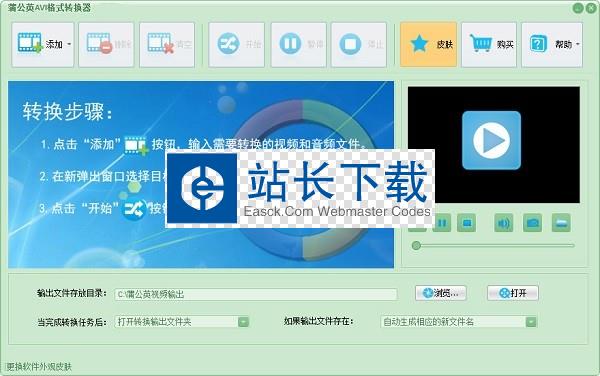
Task: Click the 浏览... (Browse) button
Action: 440,293
